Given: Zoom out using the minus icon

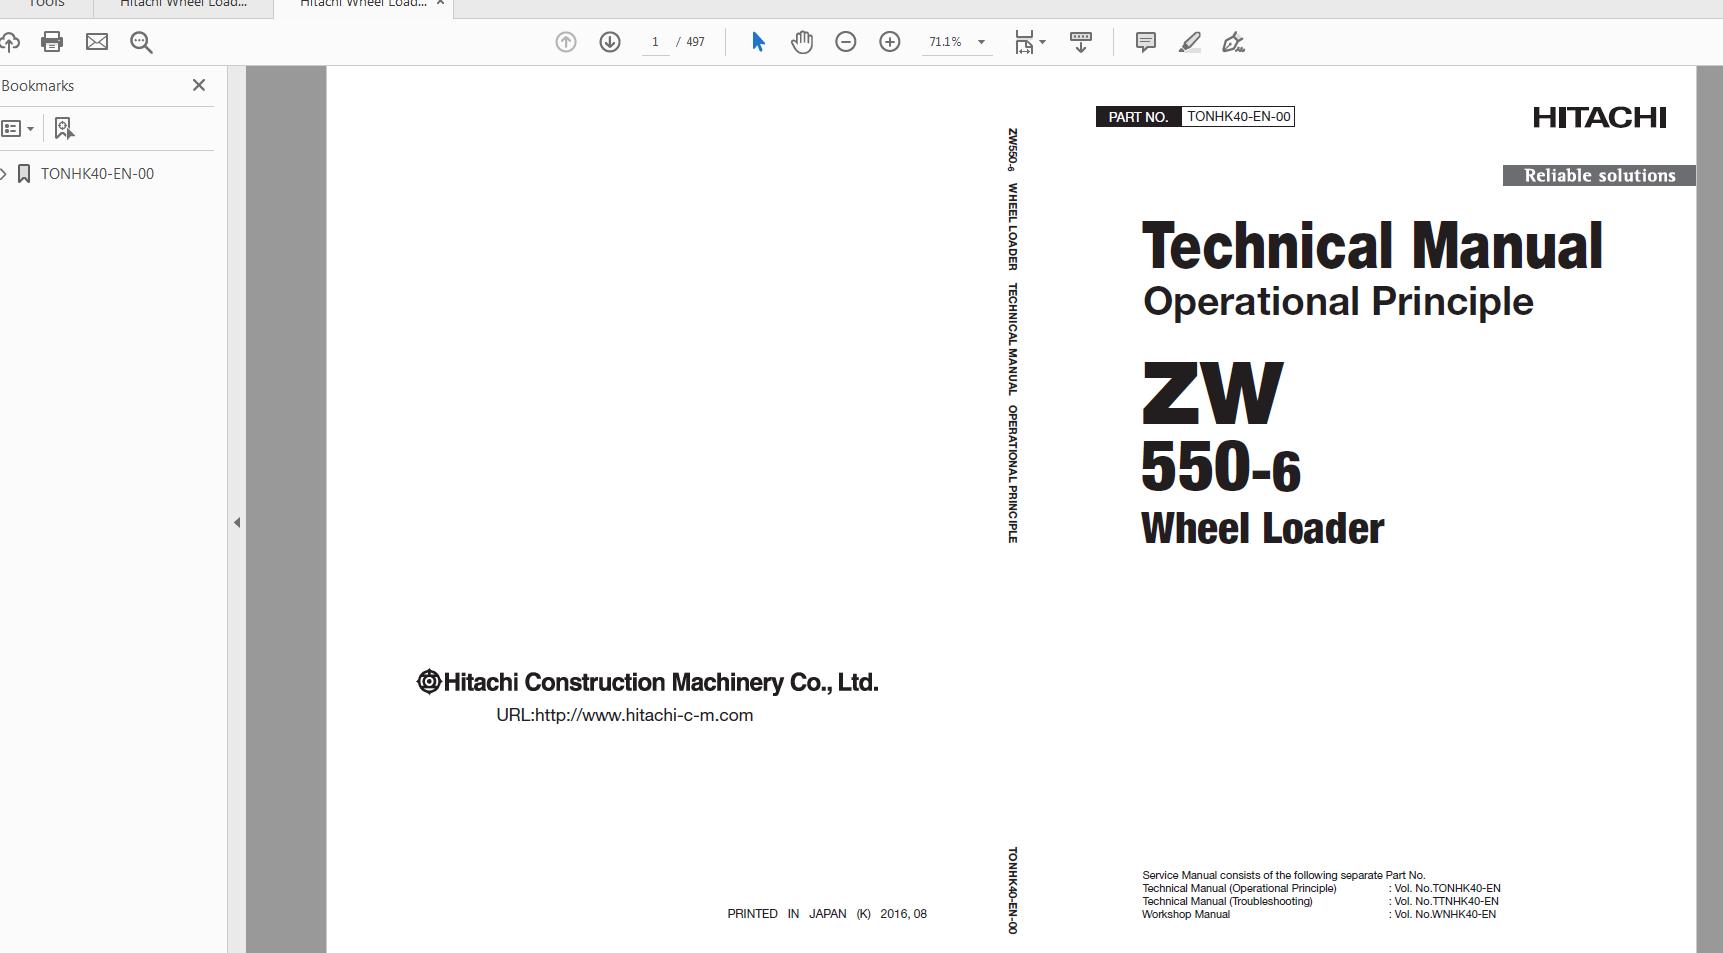Looking at the screenshot, I should tap(845, 42).
